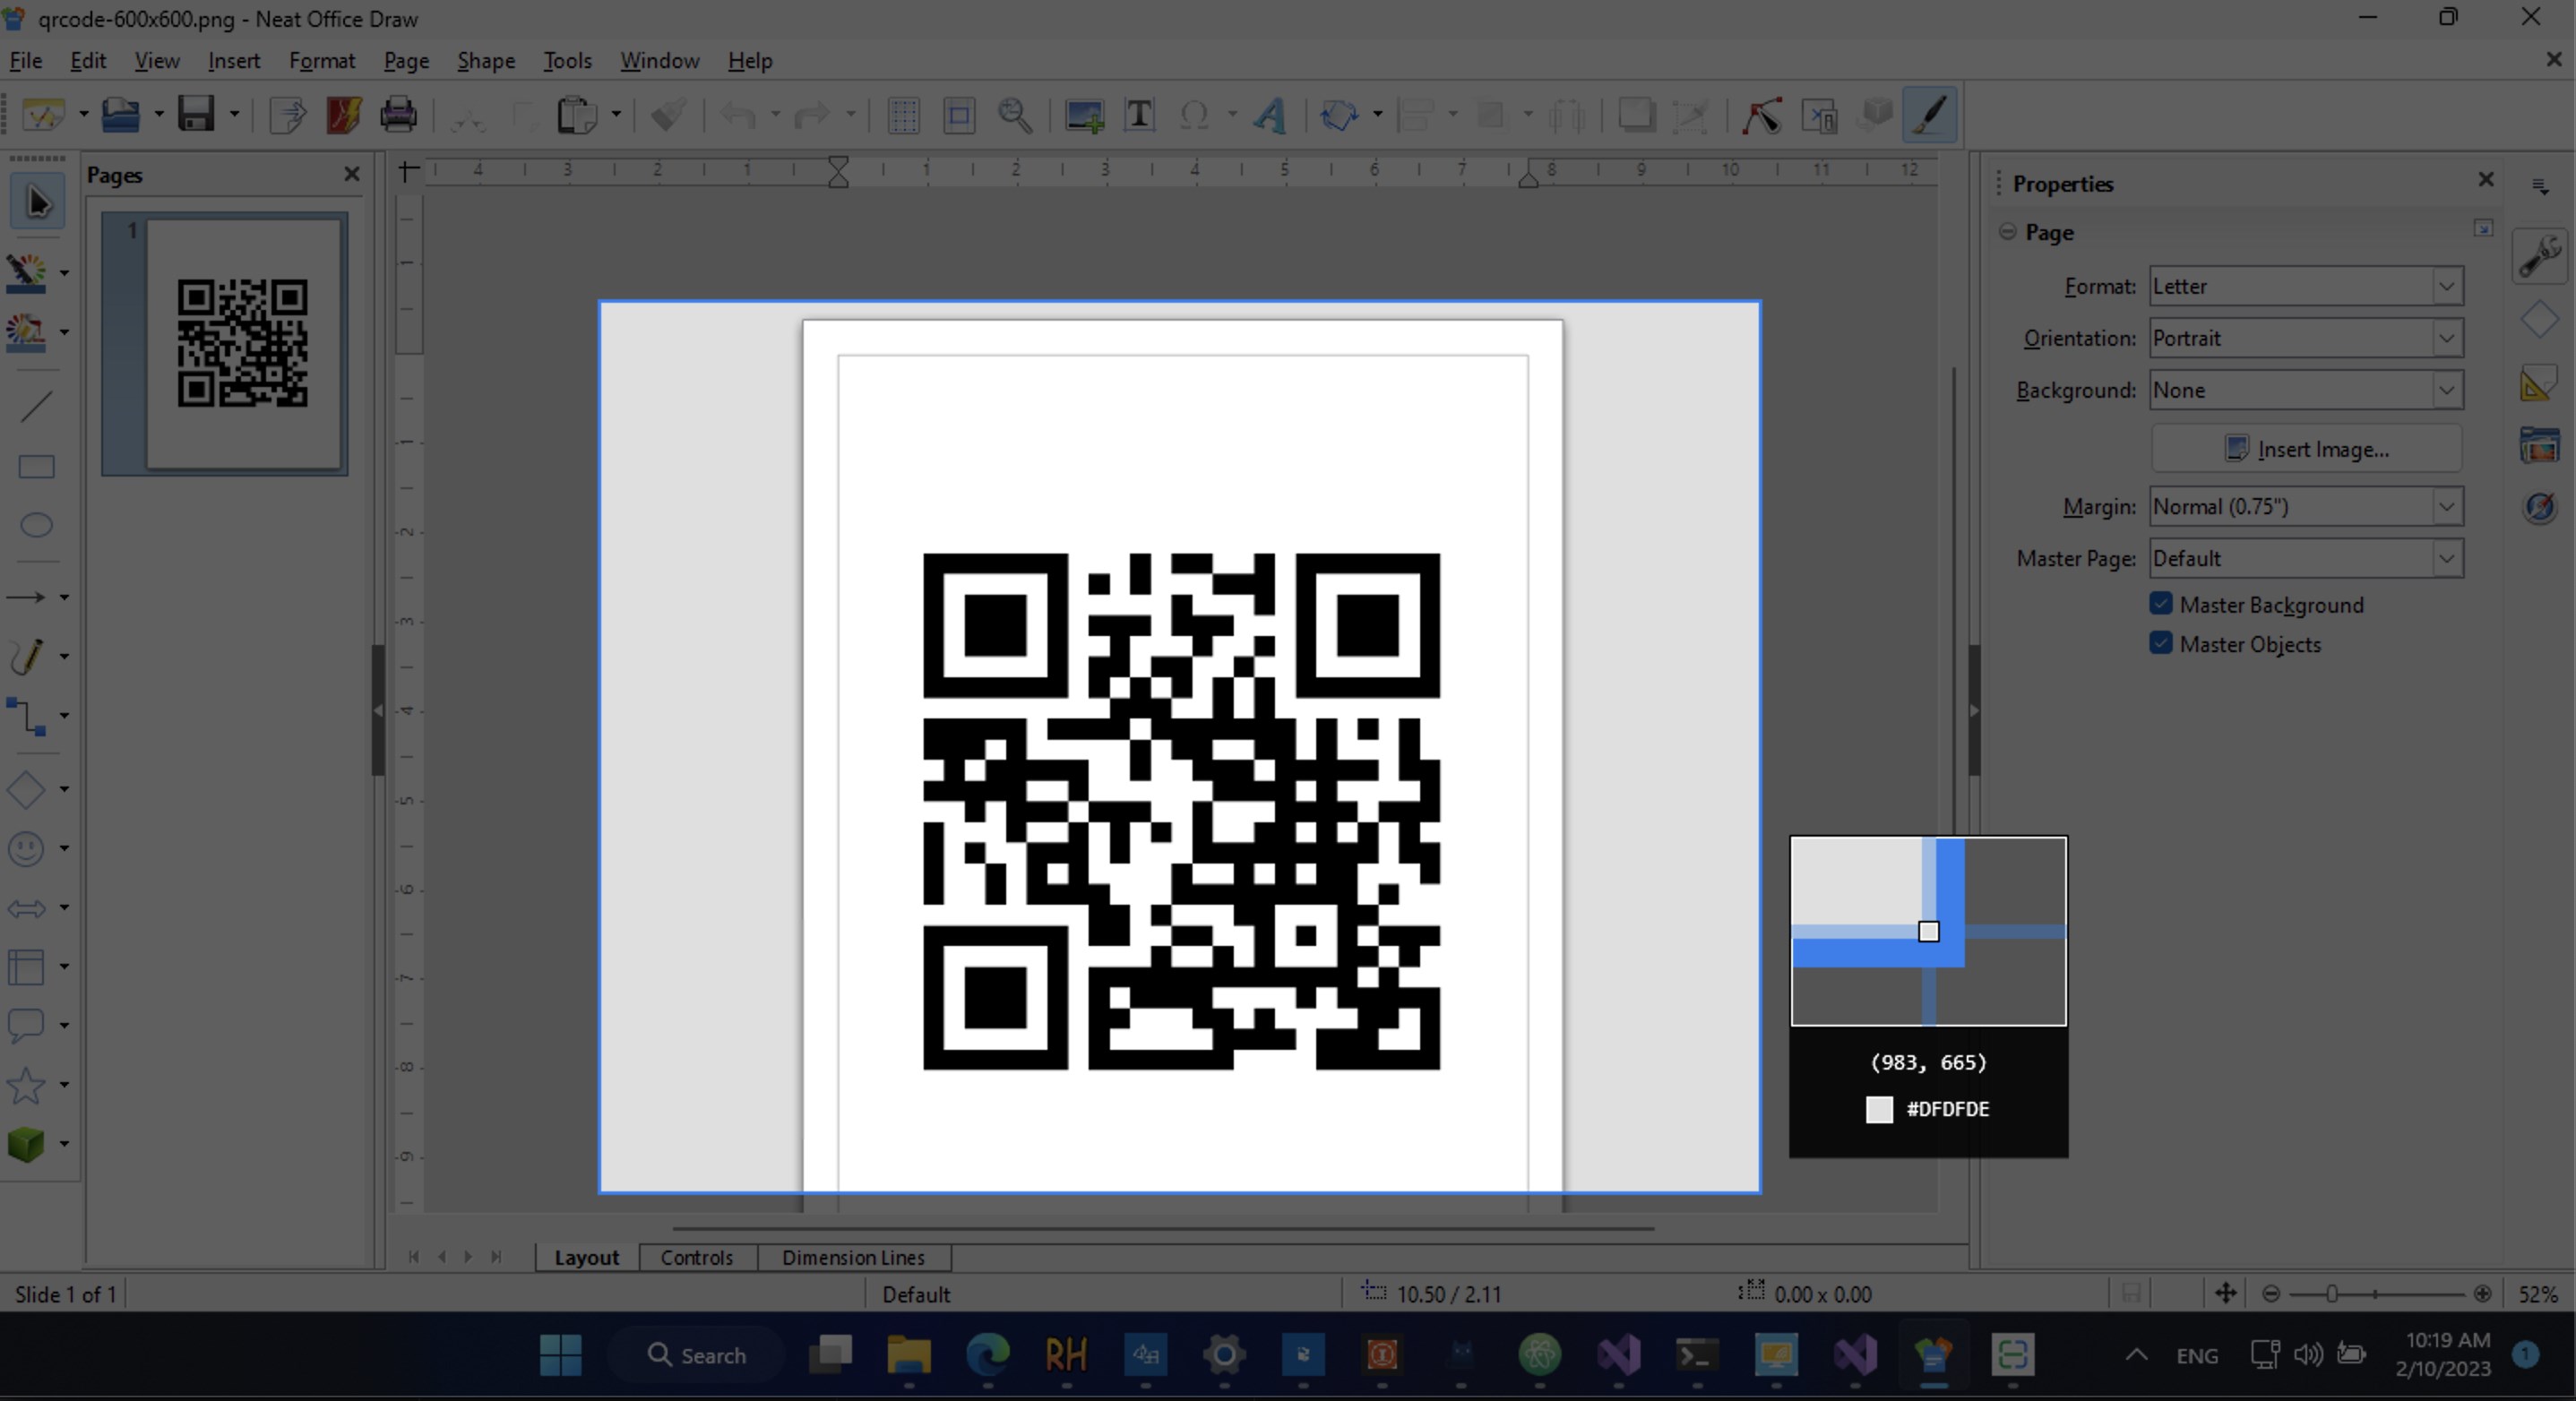Click the zoom slider in status bar

pyautogui.click(x=2331, y=1294)
